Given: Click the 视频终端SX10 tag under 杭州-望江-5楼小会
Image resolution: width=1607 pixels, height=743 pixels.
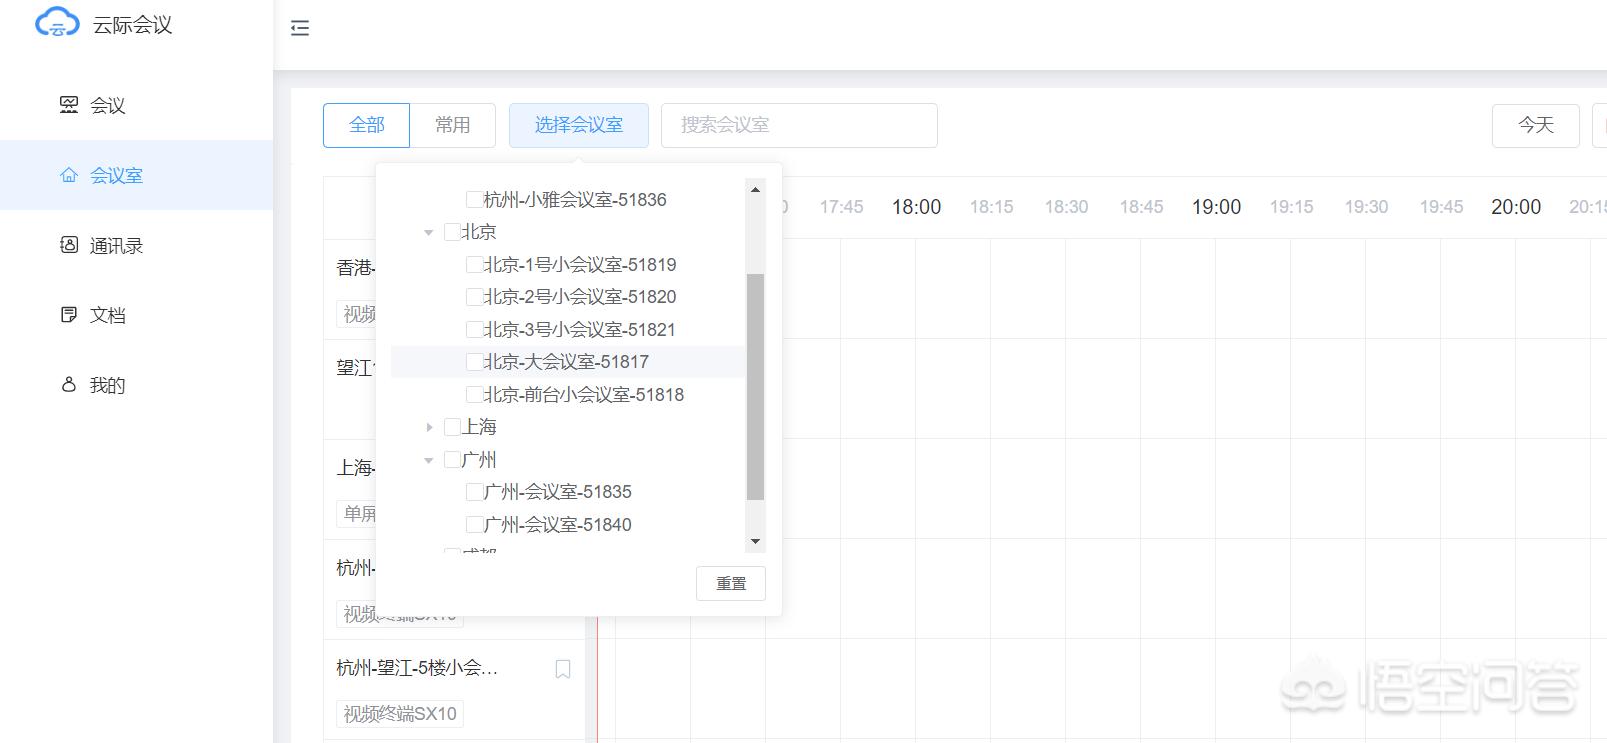Looking at the screenshot, I should 400,714.
